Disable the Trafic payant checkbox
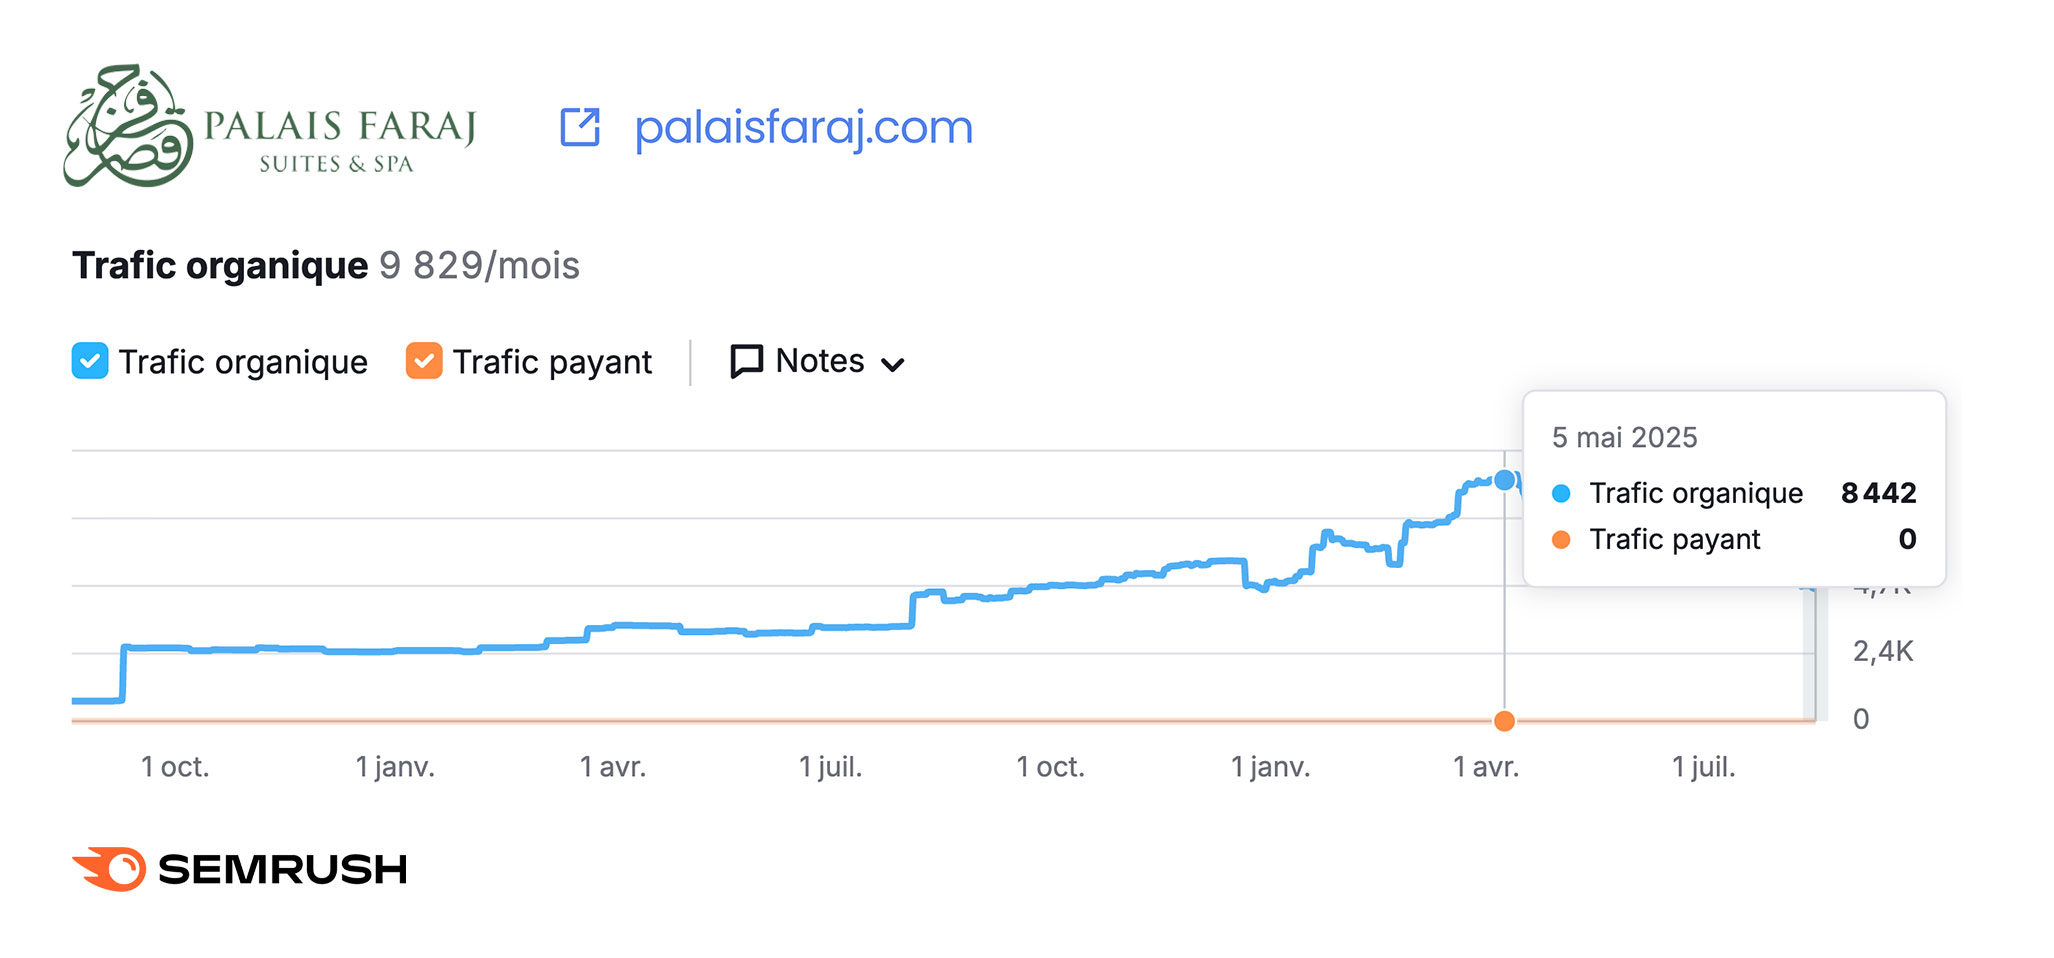 [x=424, y=361]
